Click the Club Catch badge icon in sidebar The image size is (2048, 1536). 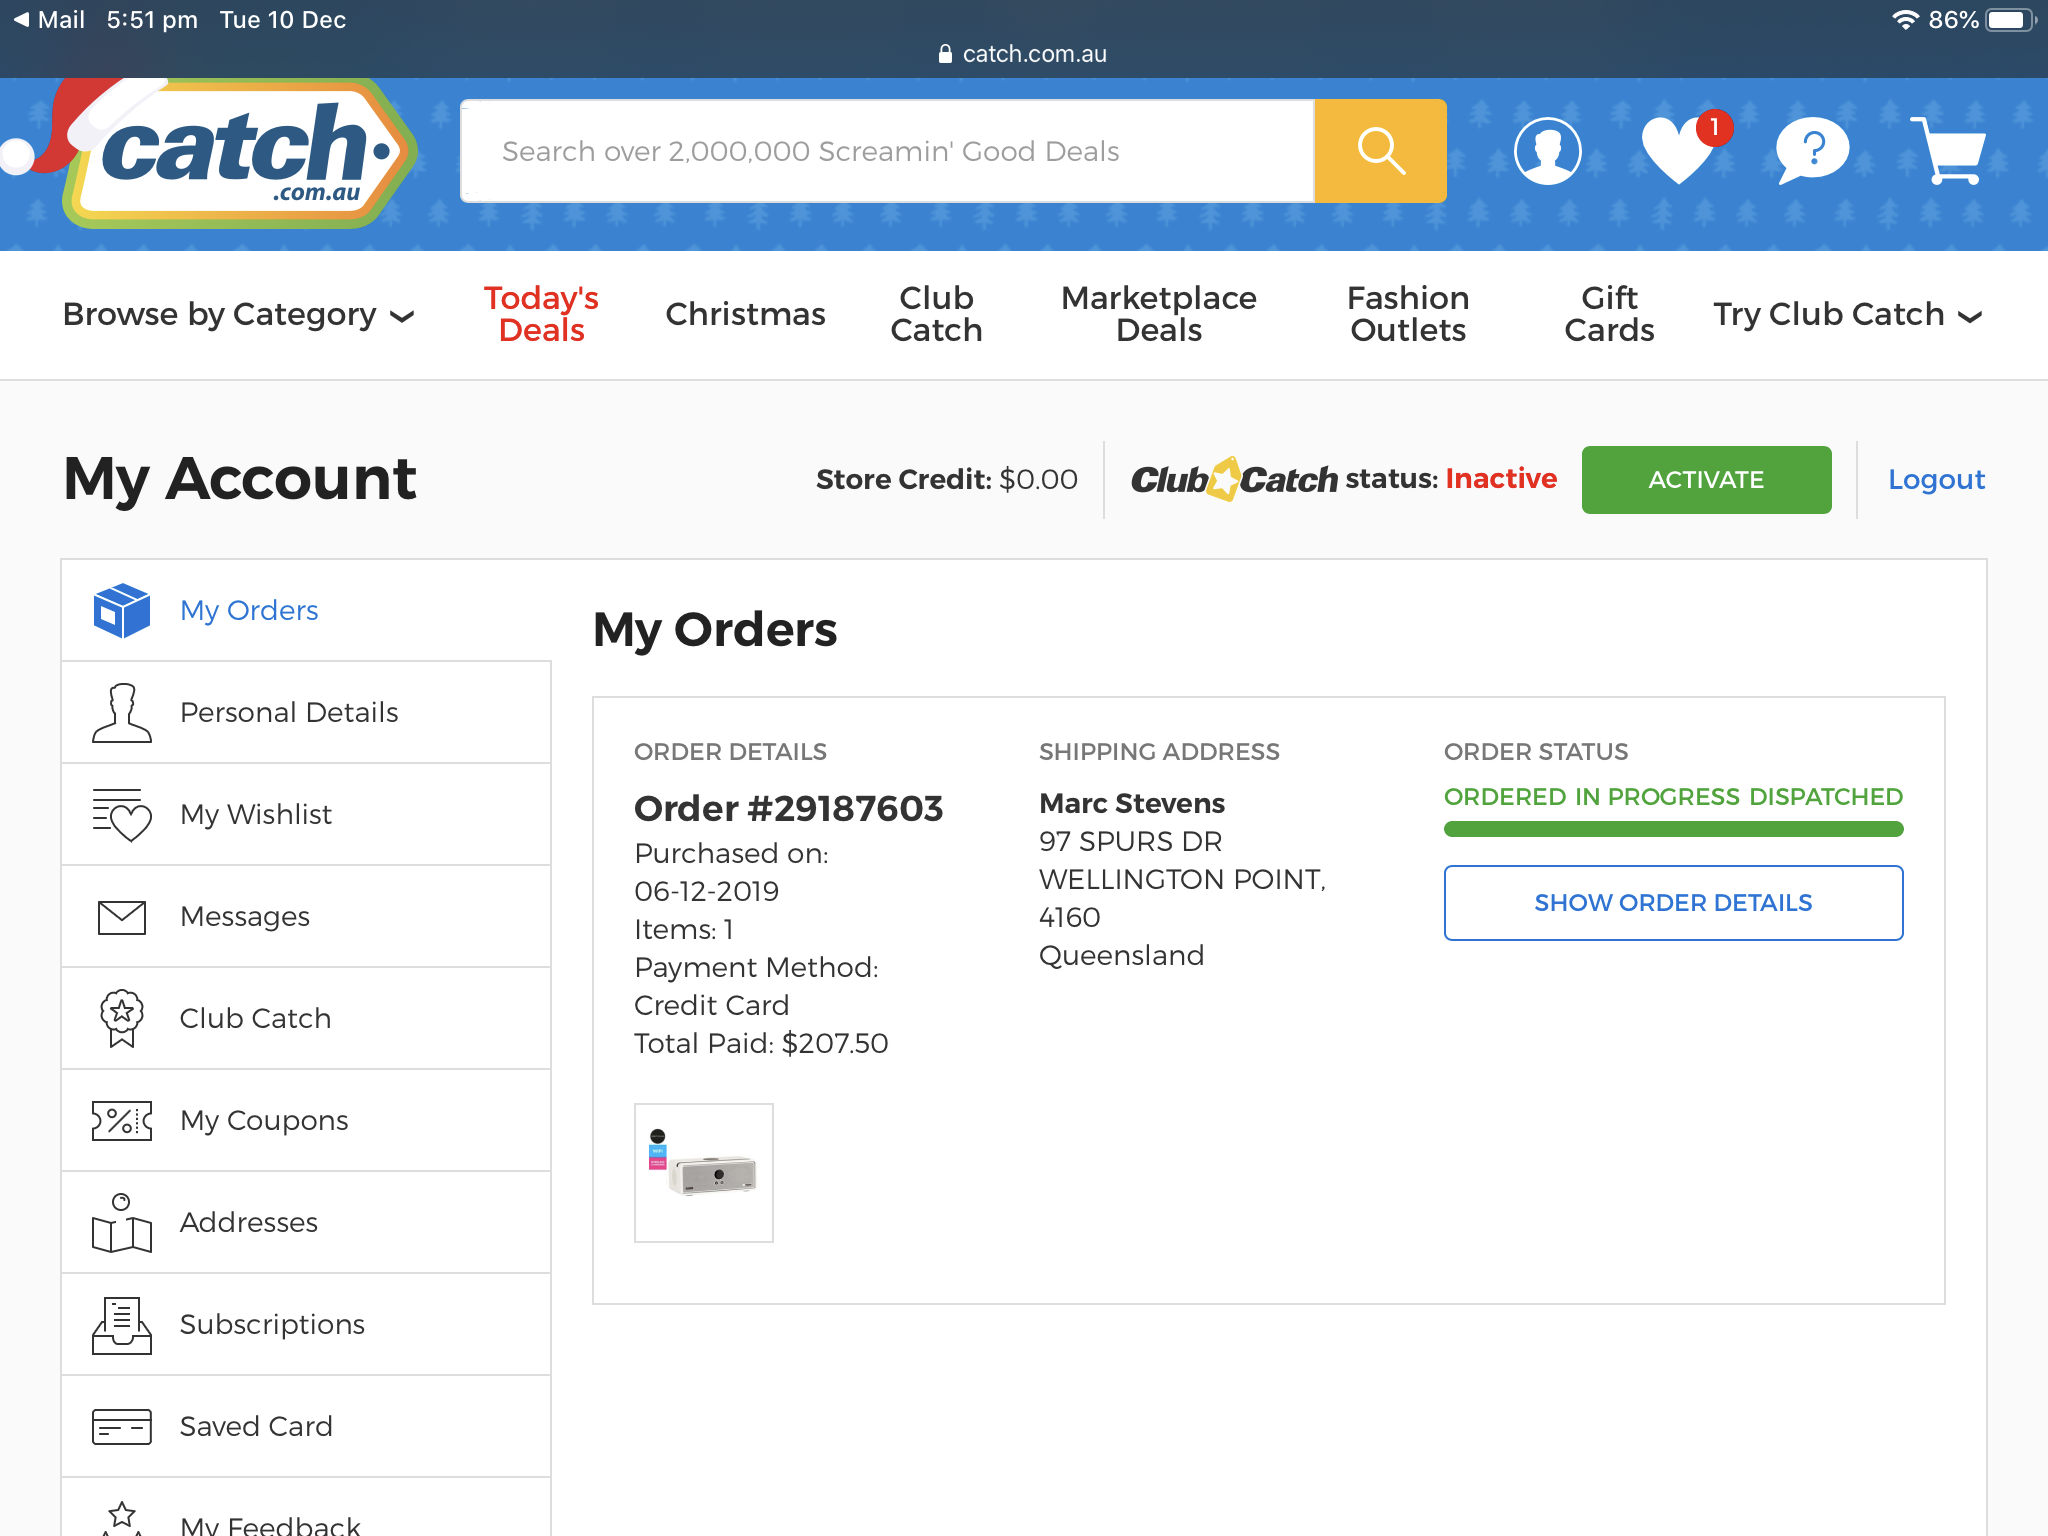coord(121,1018)
